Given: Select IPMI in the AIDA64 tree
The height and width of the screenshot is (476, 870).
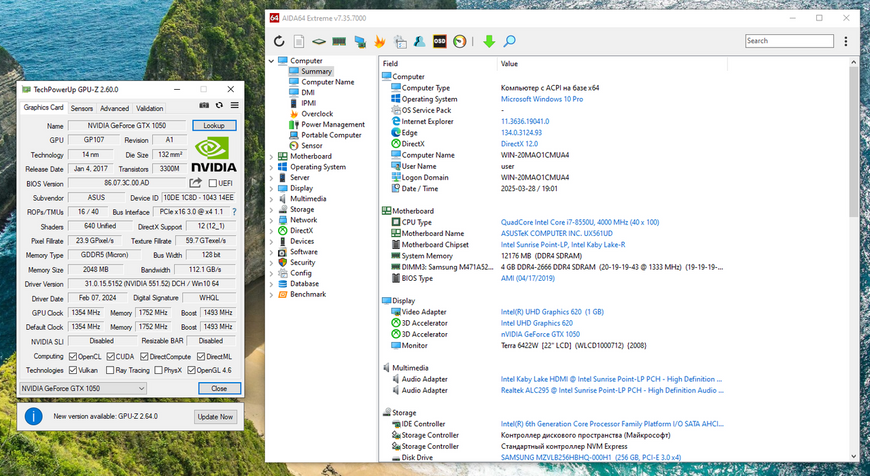Looking at the screenshot, I should tap(308, 103).
